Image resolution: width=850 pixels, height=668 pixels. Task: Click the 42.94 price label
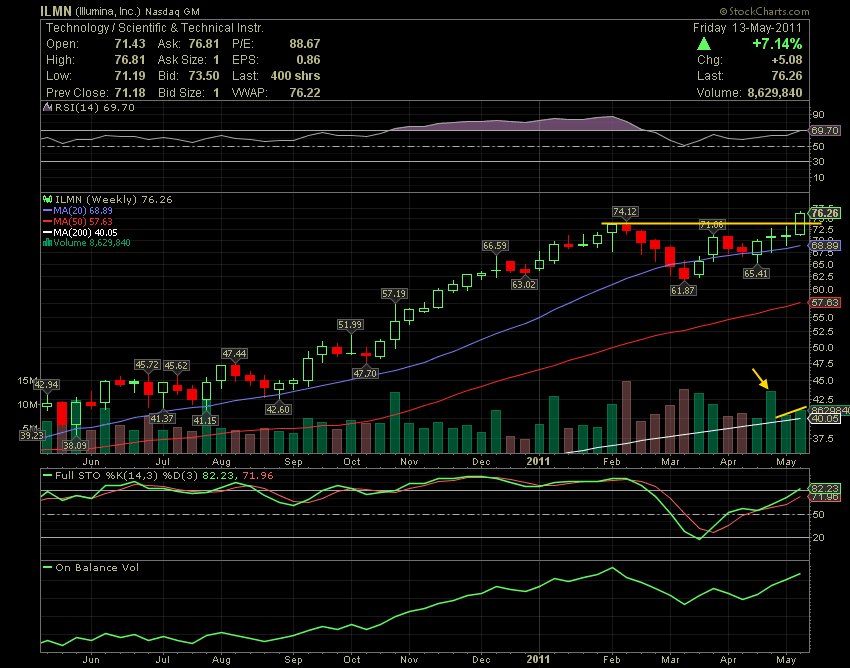47,384
